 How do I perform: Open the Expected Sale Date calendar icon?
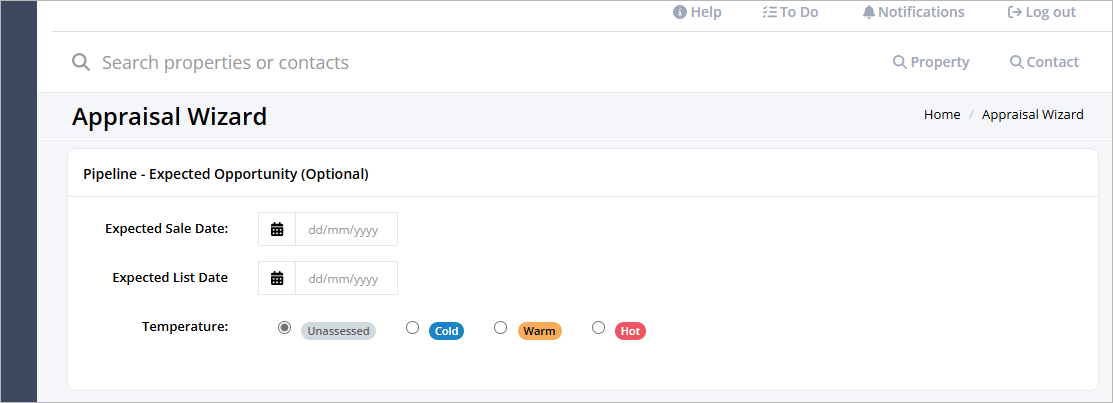pos(277,229)
